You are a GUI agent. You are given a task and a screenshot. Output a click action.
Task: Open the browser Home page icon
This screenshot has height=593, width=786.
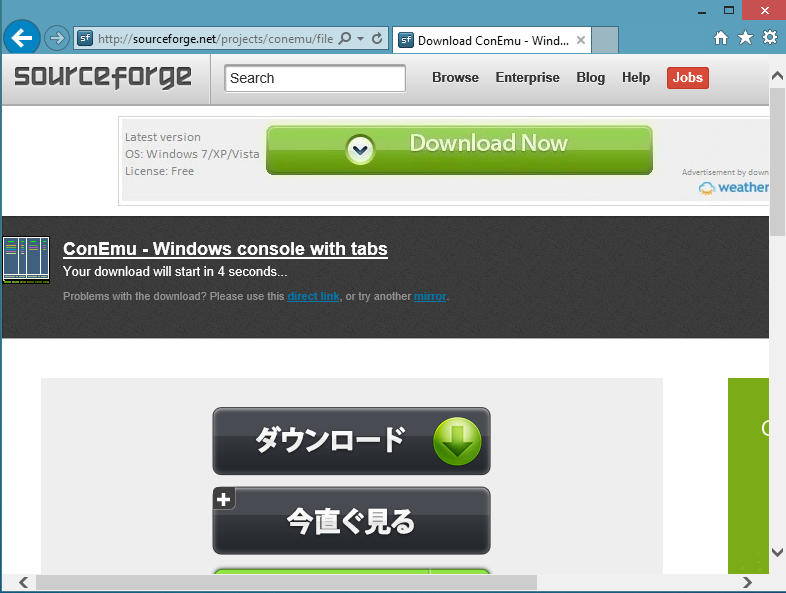click(721, 38)
